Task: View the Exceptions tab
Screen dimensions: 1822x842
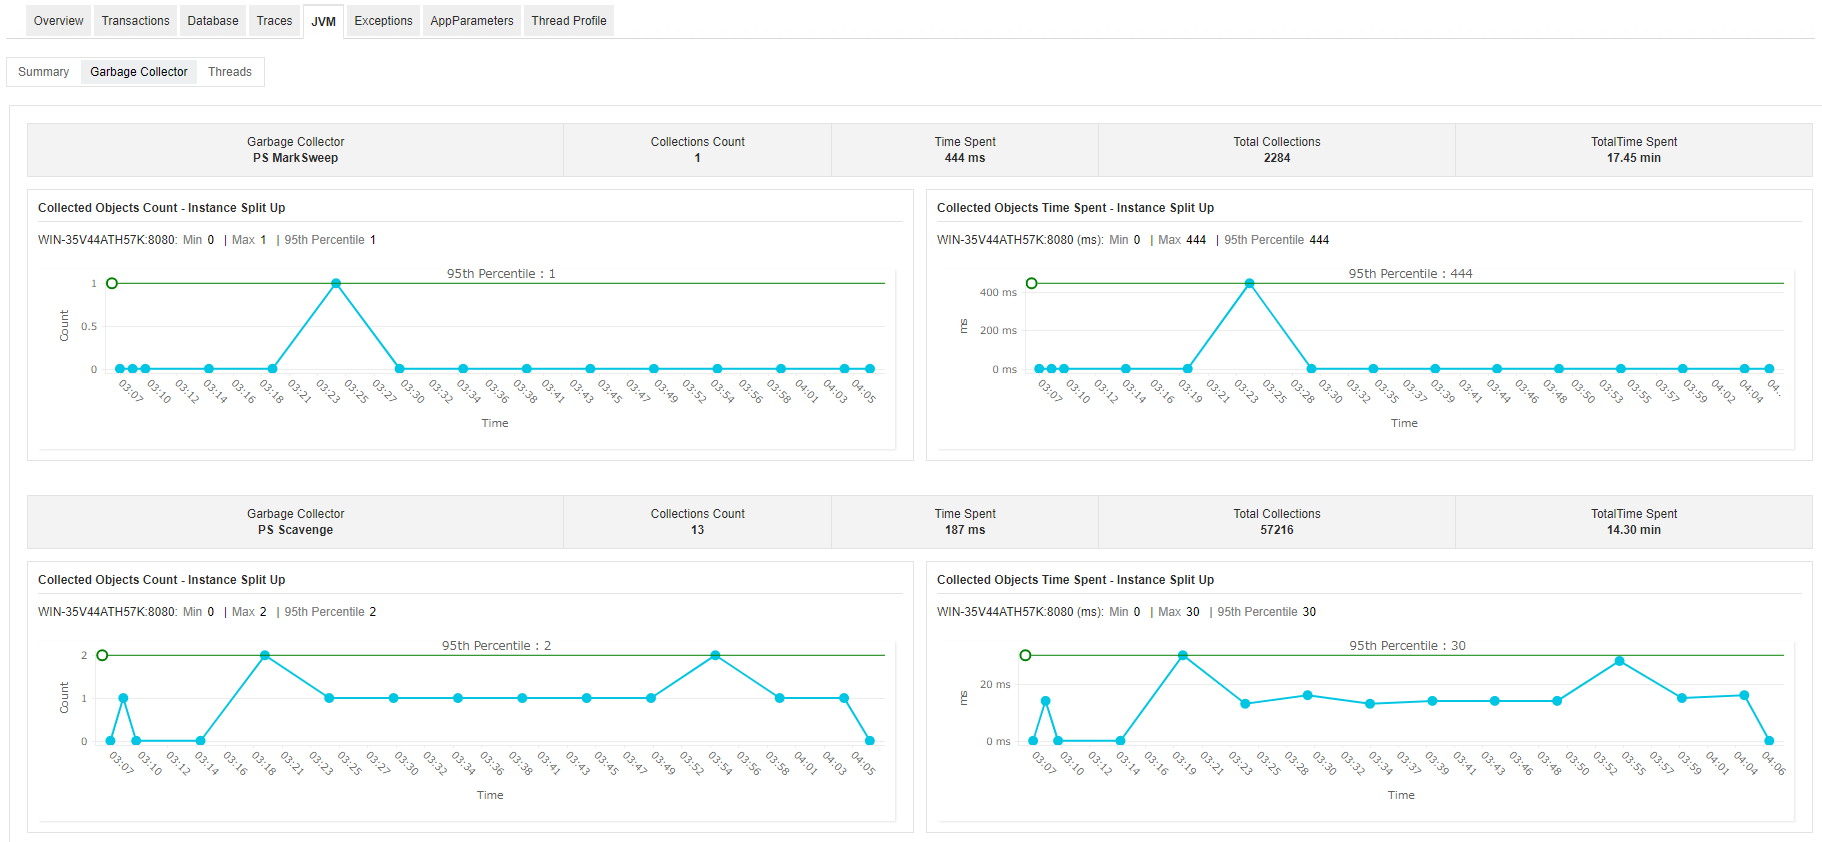Action: [383, 21]
